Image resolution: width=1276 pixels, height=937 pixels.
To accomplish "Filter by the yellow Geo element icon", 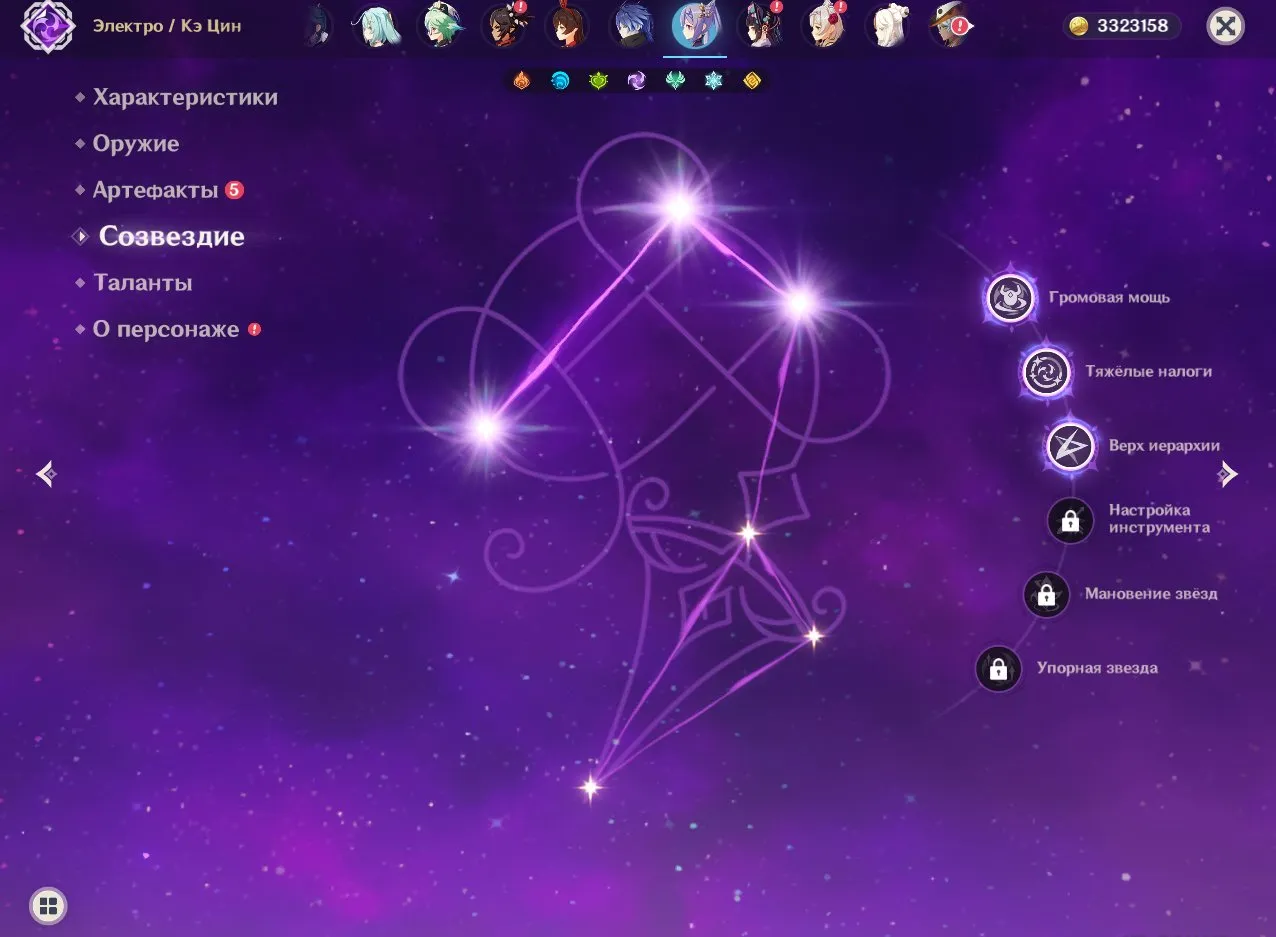I will [x=752, y=81].
